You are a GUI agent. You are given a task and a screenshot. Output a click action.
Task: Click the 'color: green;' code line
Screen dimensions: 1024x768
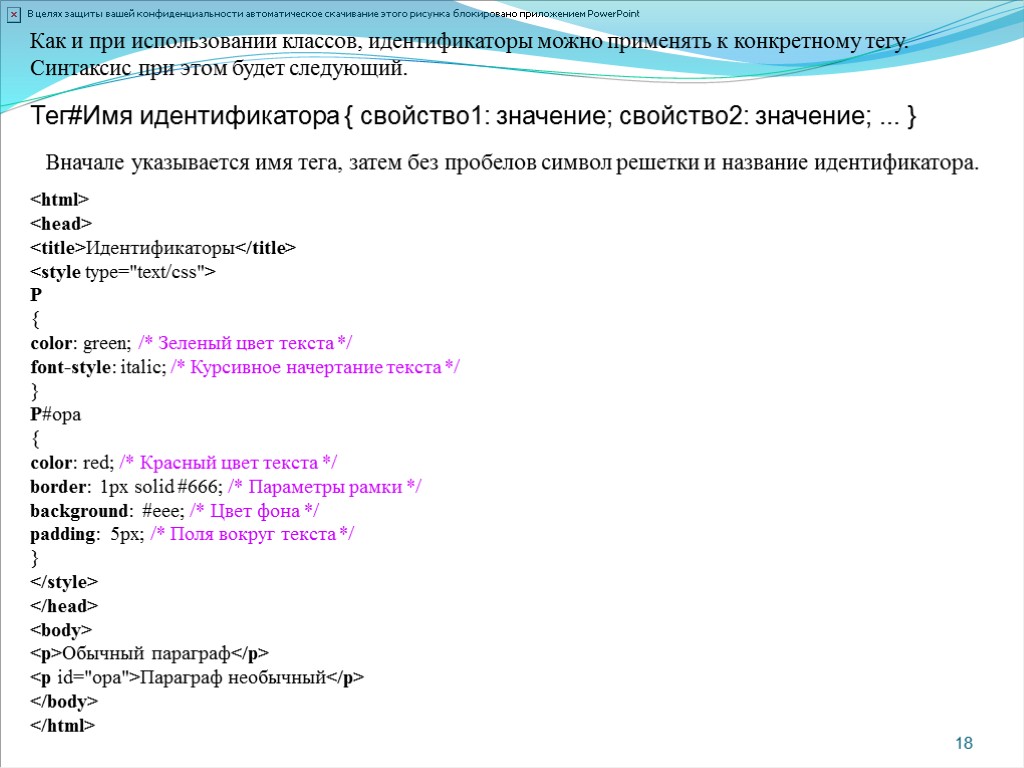(191, 343)
